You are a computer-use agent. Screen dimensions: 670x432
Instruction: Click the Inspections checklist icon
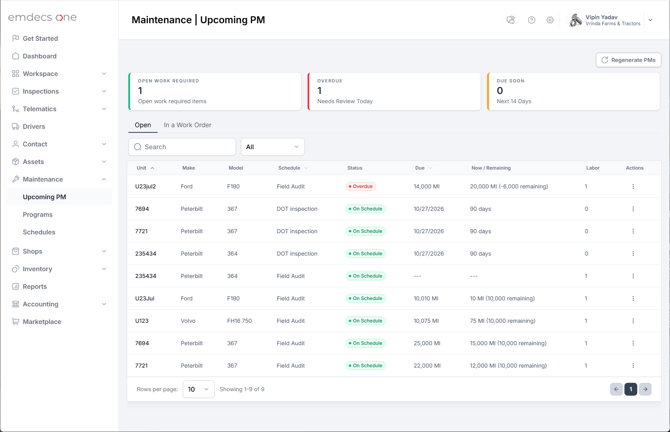click(x=15, y=91)
